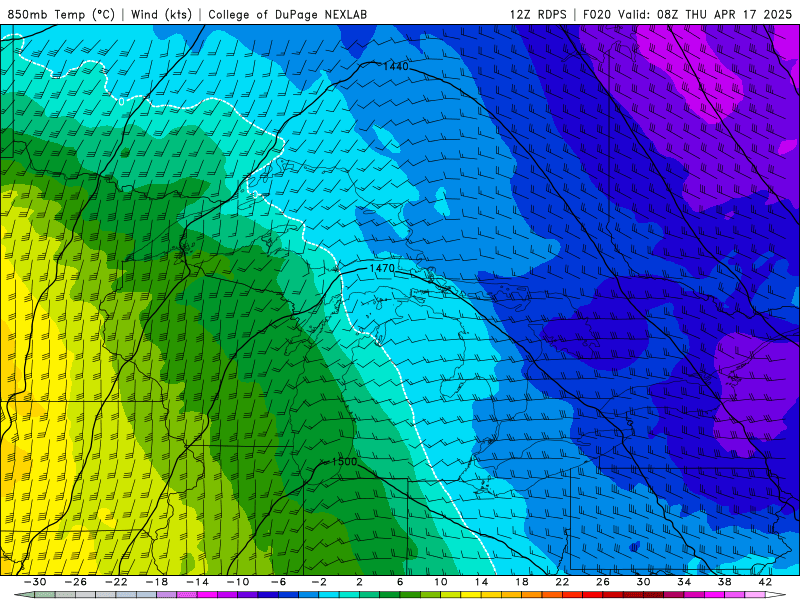Viewport: 800px width, 600px height.
Task: Click the -10 temperature scale label
Action: (238, 582)
